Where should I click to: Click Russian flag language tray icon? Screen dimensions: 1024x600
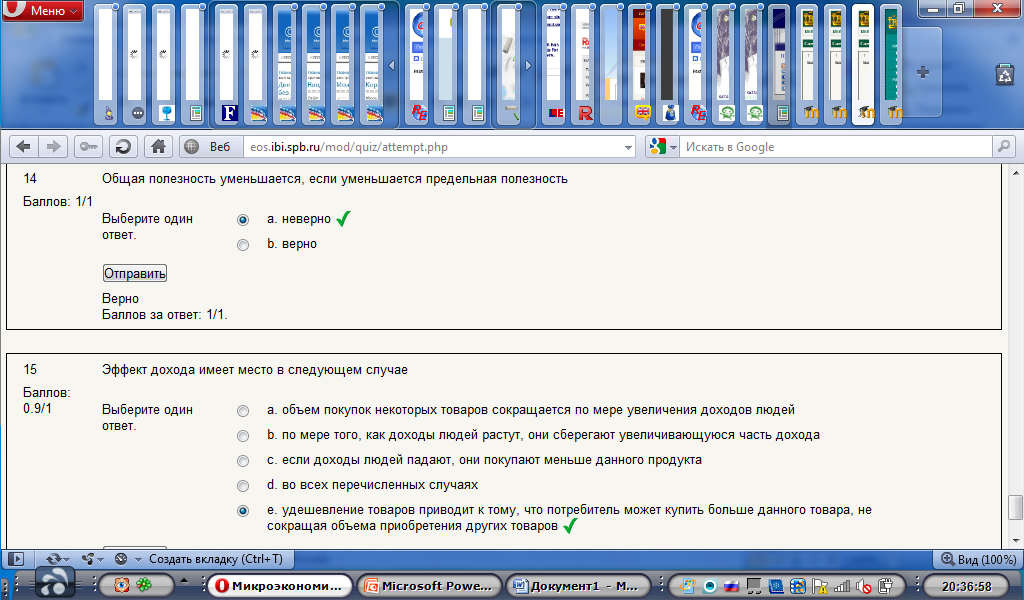tap(732, 586)
